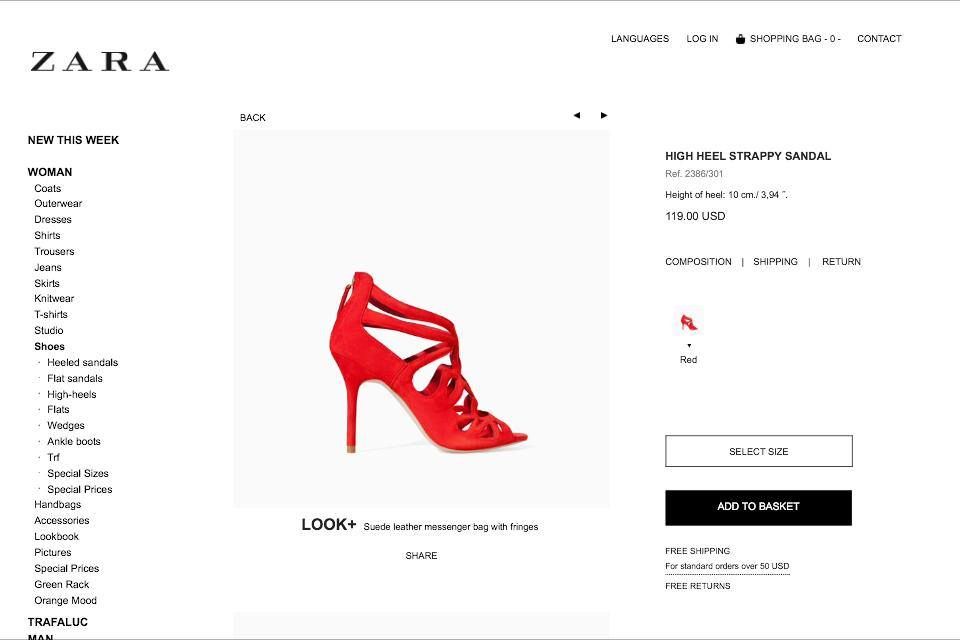Open the shopping bag icon
960x640 pixels.
coord(740,39)
